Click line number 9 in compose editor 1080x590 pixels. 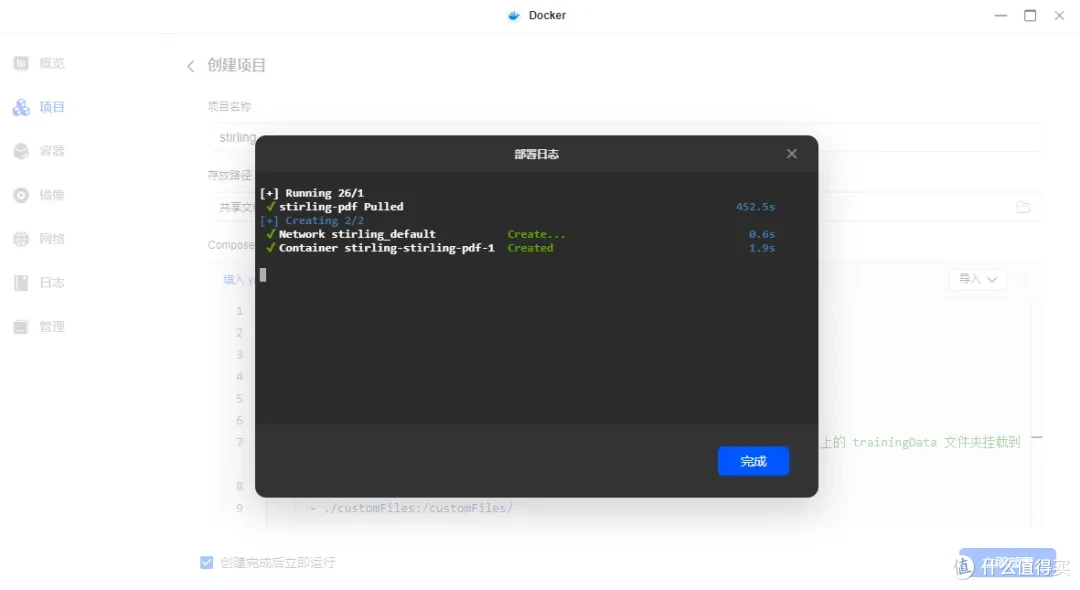point(240,508)
